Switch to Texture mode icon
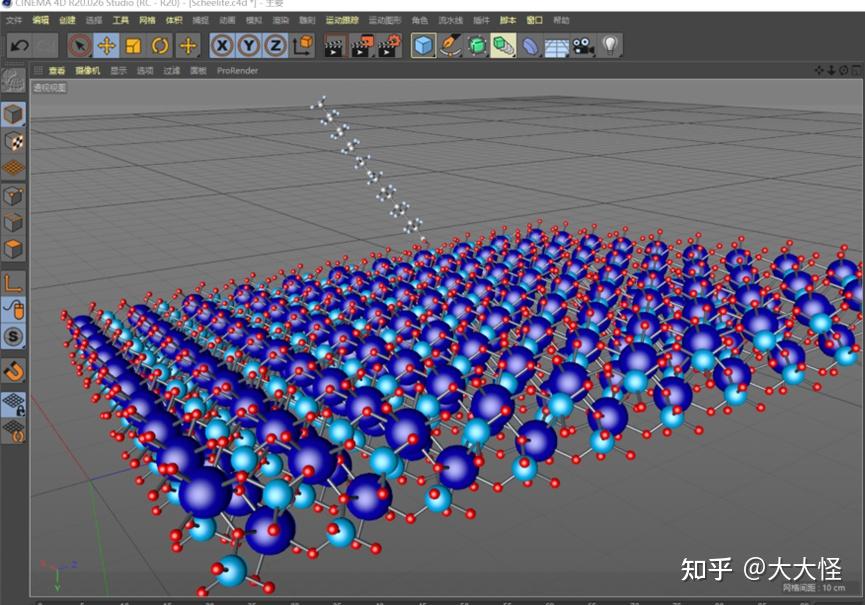The height and width of the screenshot is (605, 865). [x=13, y=141]
